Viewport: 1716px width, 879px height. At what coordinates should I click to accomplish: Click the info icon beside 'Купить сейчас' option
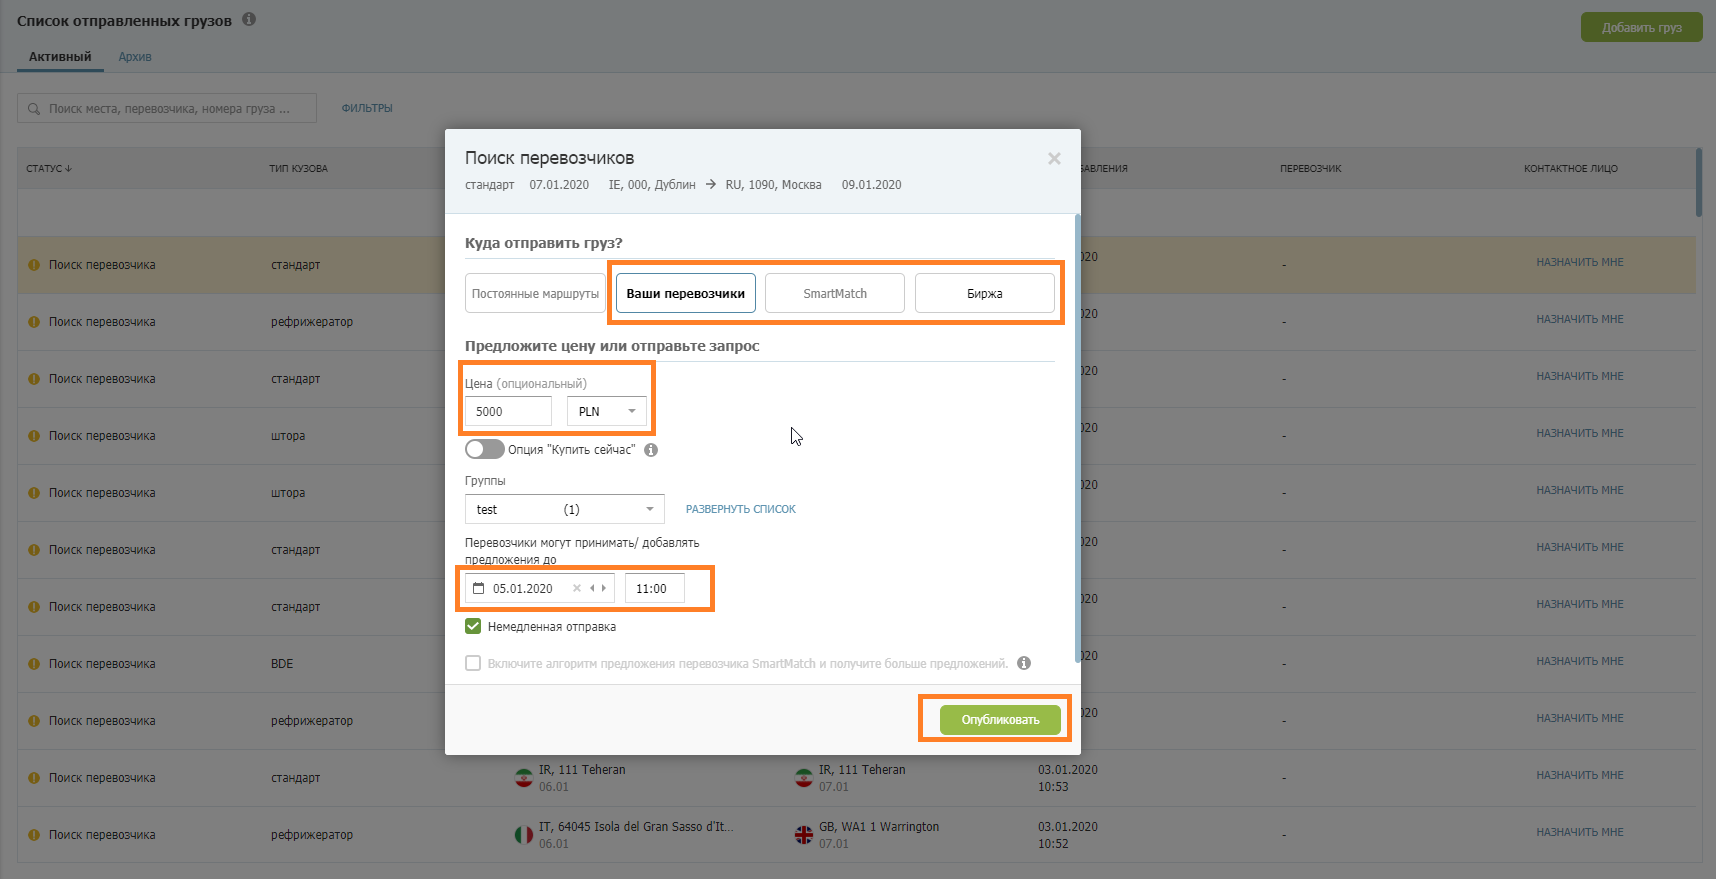coord(651,450)
